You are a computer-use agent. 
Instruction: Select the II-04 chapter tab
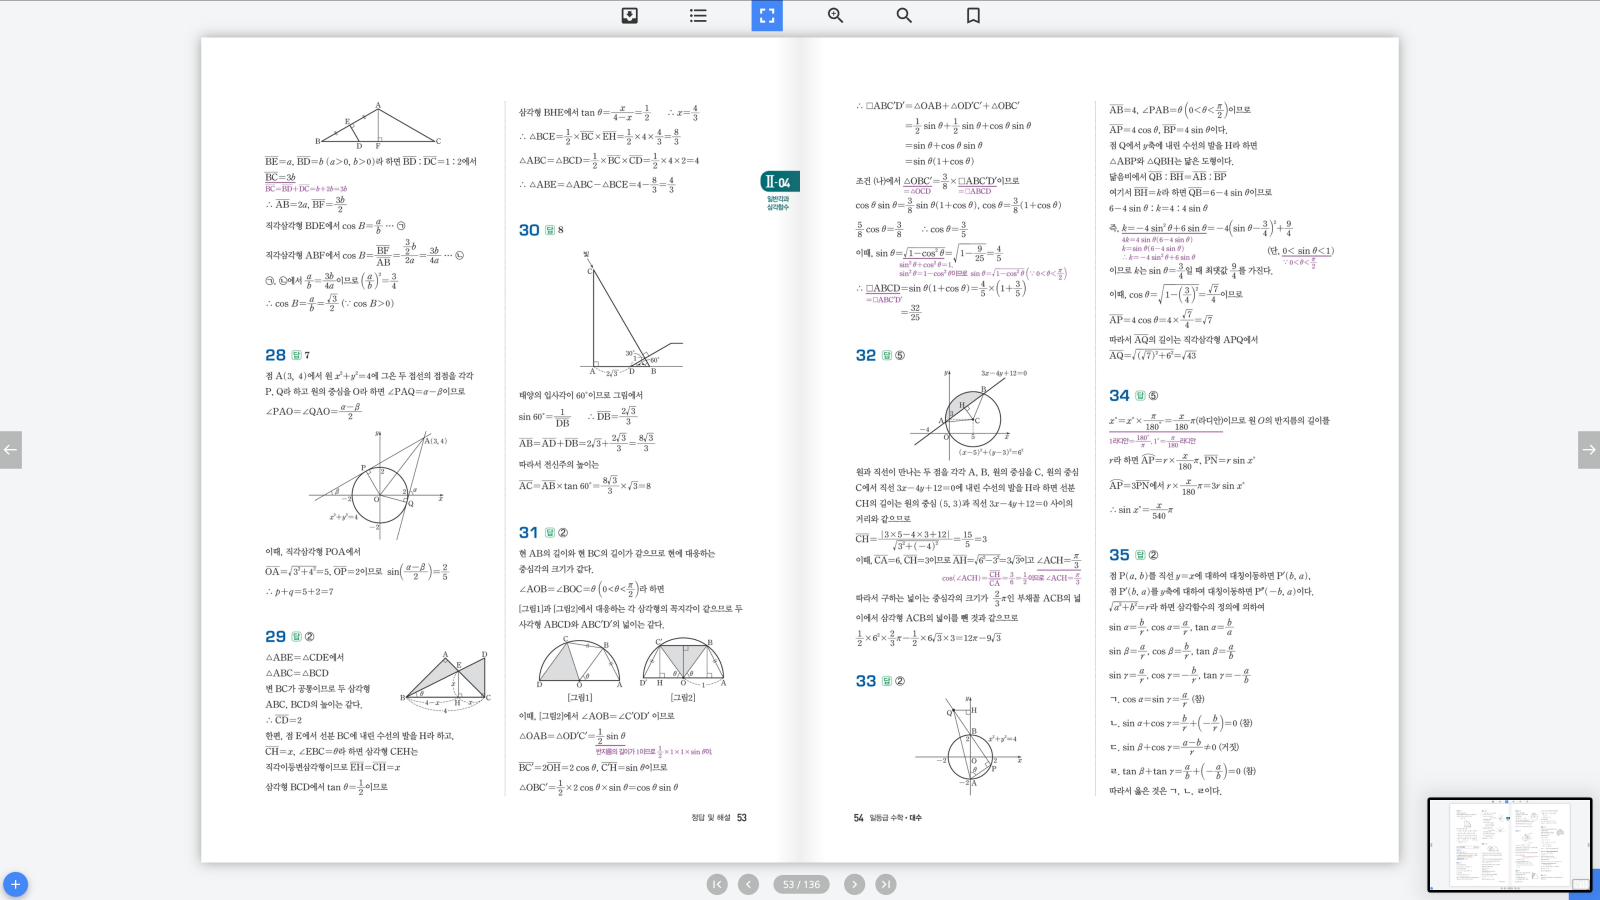(779, 182)
